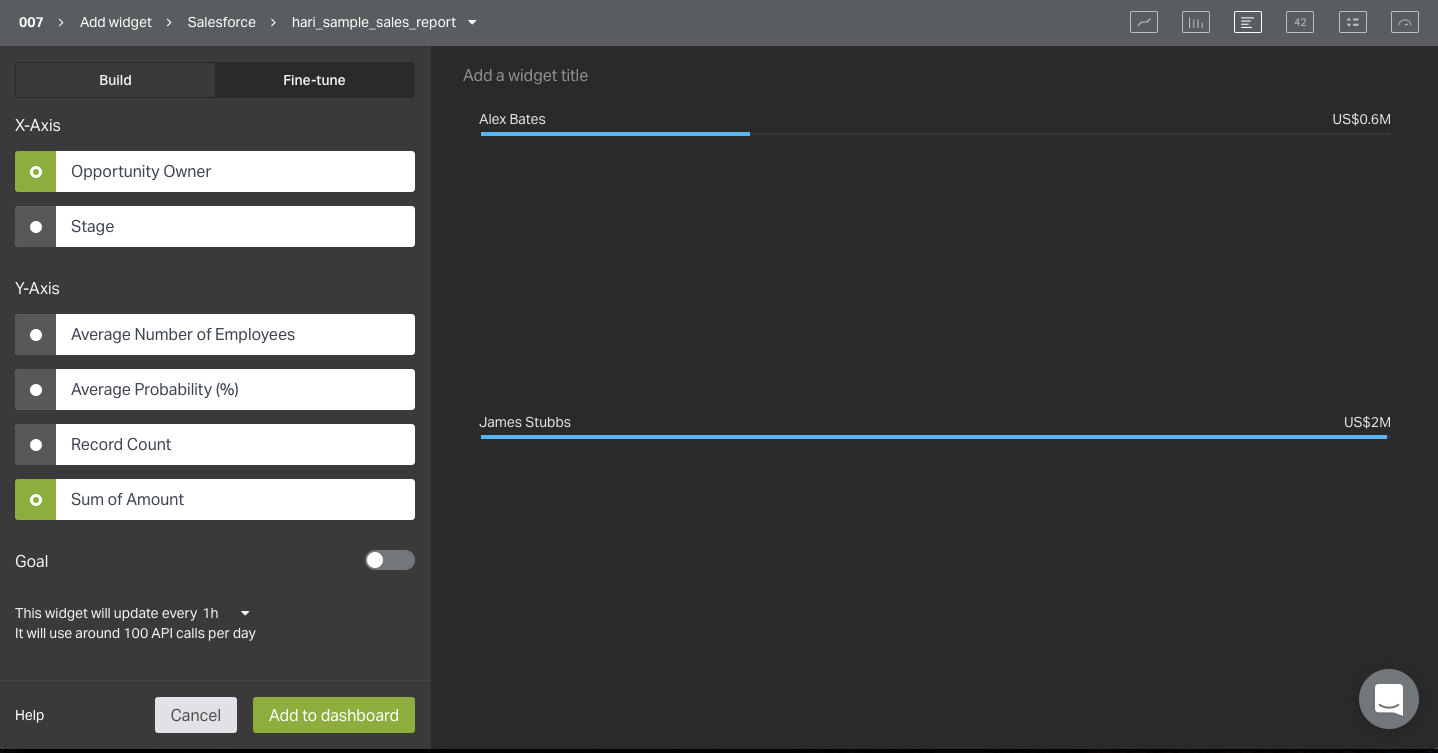Click the Add to dashboard button
This screenshot has height=753, width=1438.
[333, 715]
